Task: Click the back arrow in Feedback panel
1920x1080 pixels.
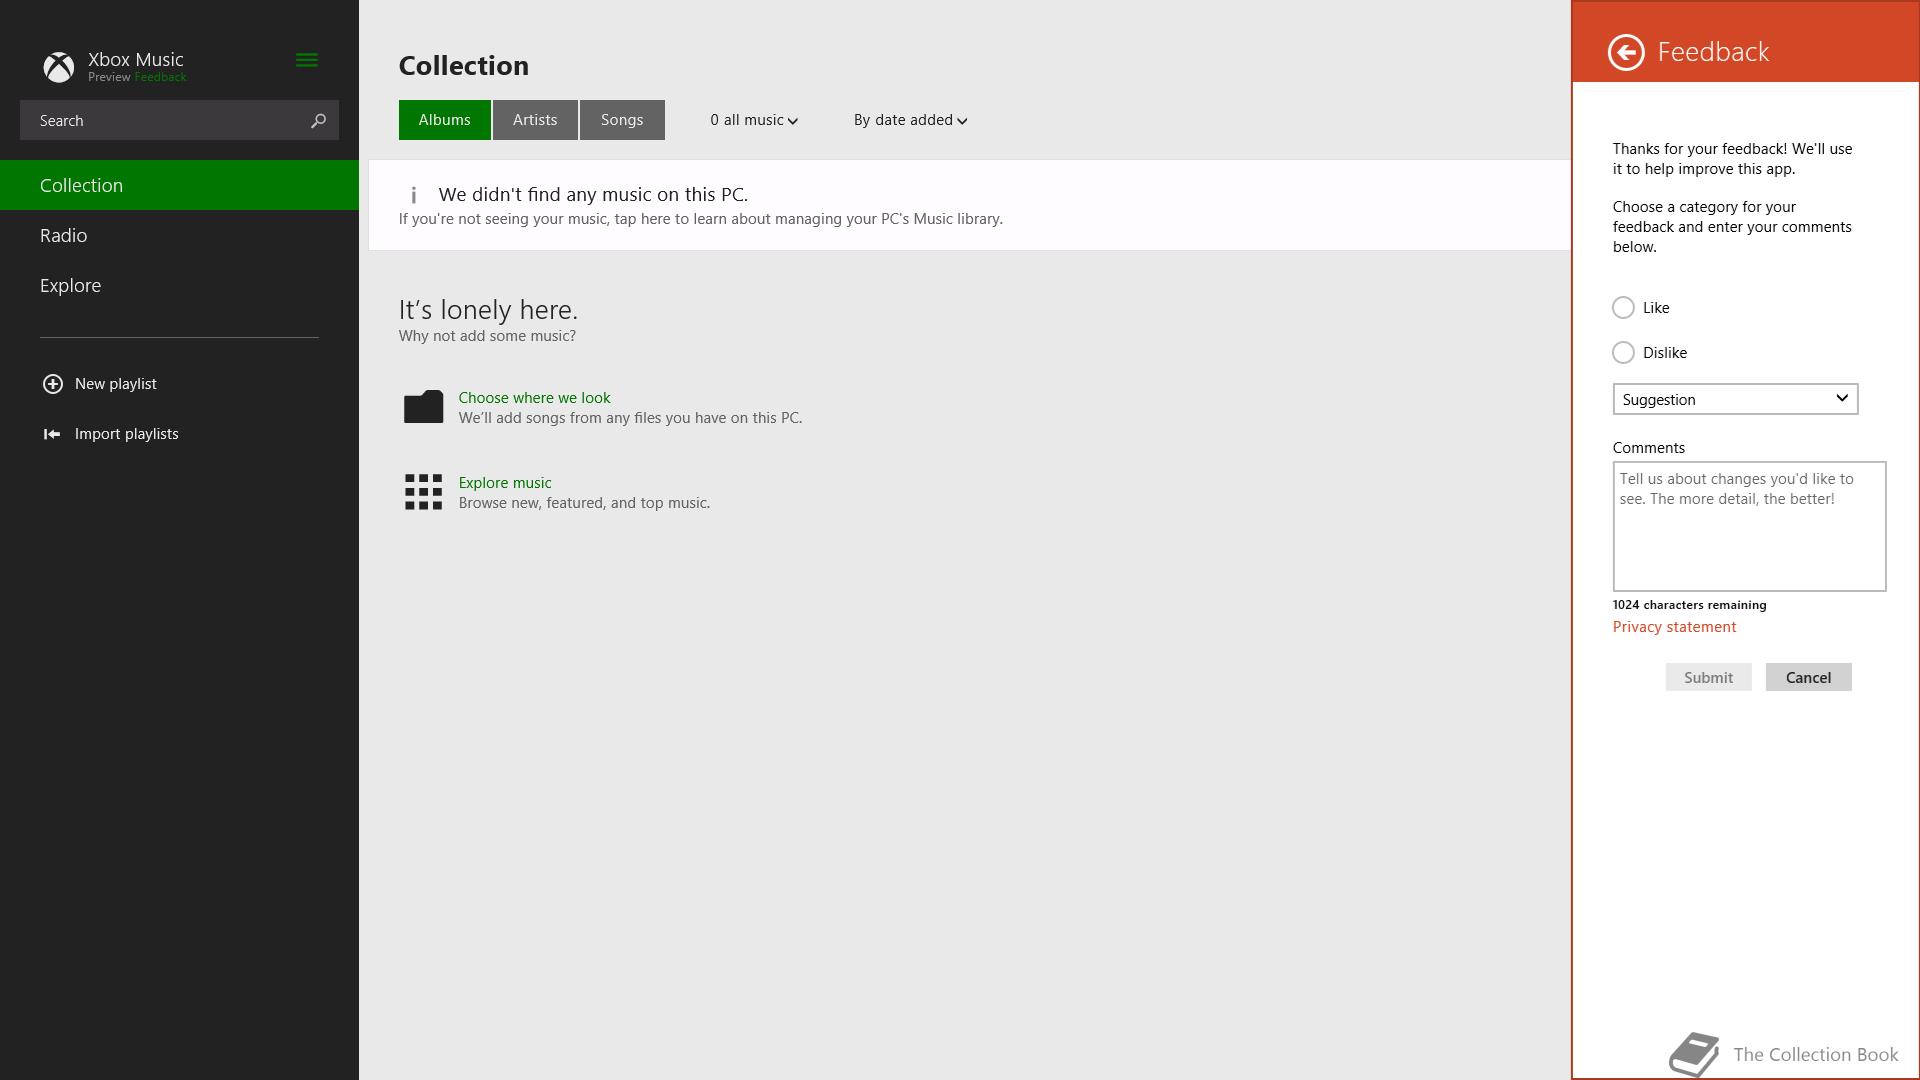Action: [x=1626, y=52]
